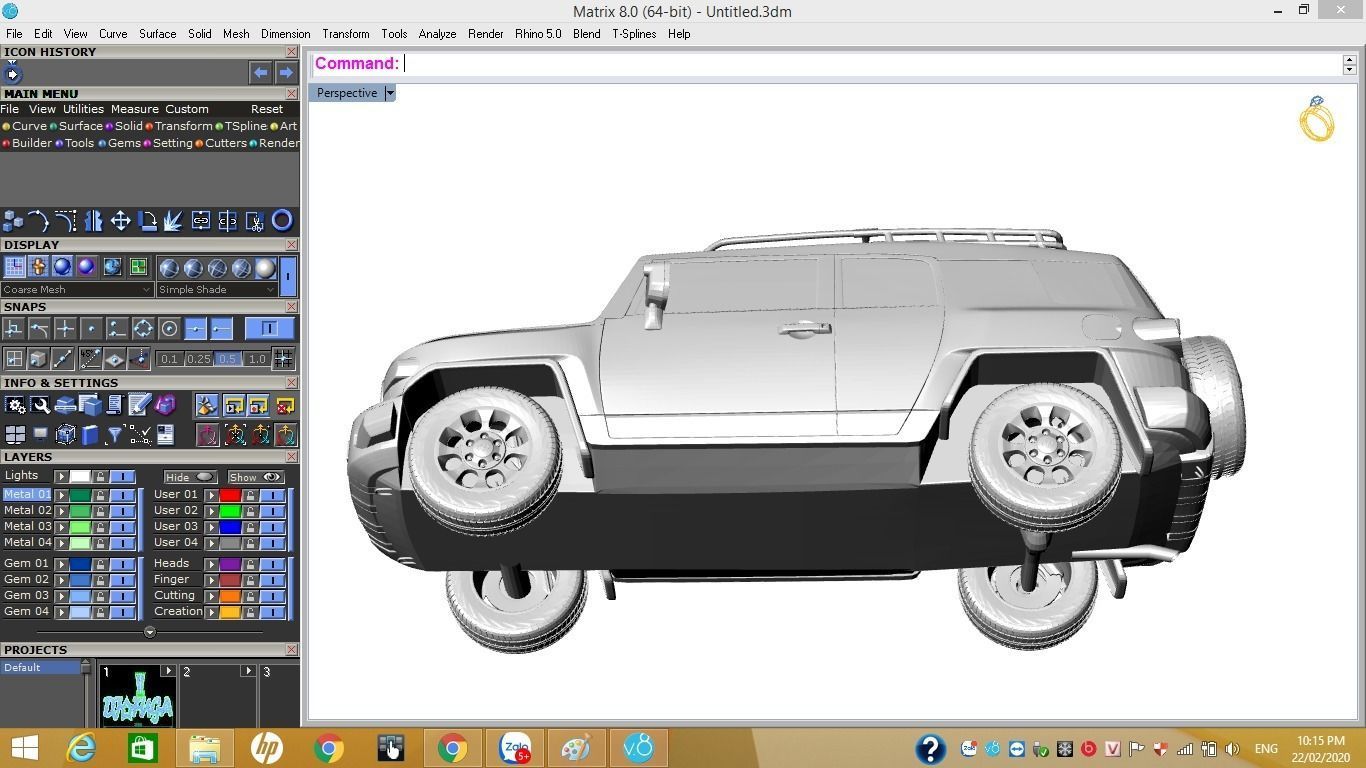
Task: Click the three cubes icon in Main Menu
Action: coord(13,220)
